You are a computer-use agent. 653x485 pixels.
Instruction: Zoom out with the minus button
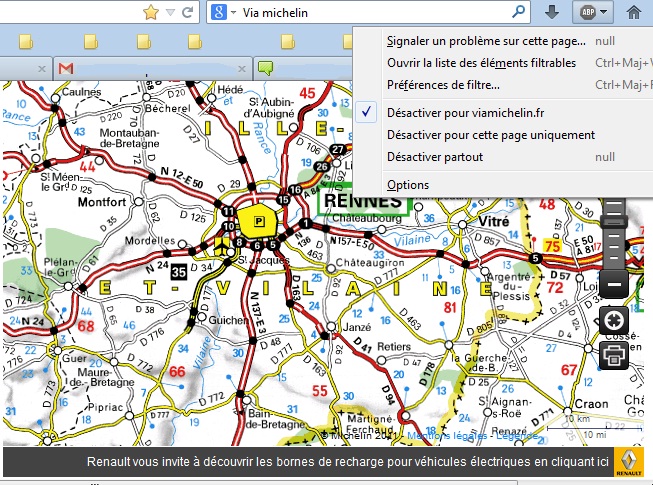[614, 284]
